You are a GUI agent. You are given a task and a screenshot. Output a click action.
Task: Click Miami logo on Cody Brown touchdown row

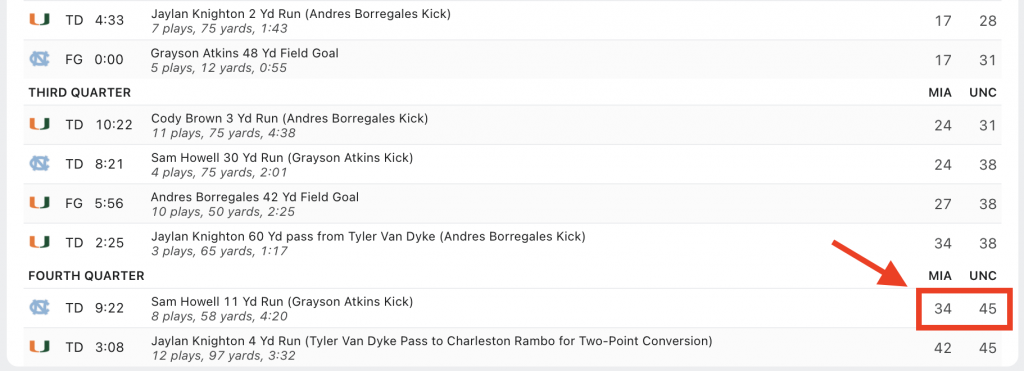coord(39,125)
